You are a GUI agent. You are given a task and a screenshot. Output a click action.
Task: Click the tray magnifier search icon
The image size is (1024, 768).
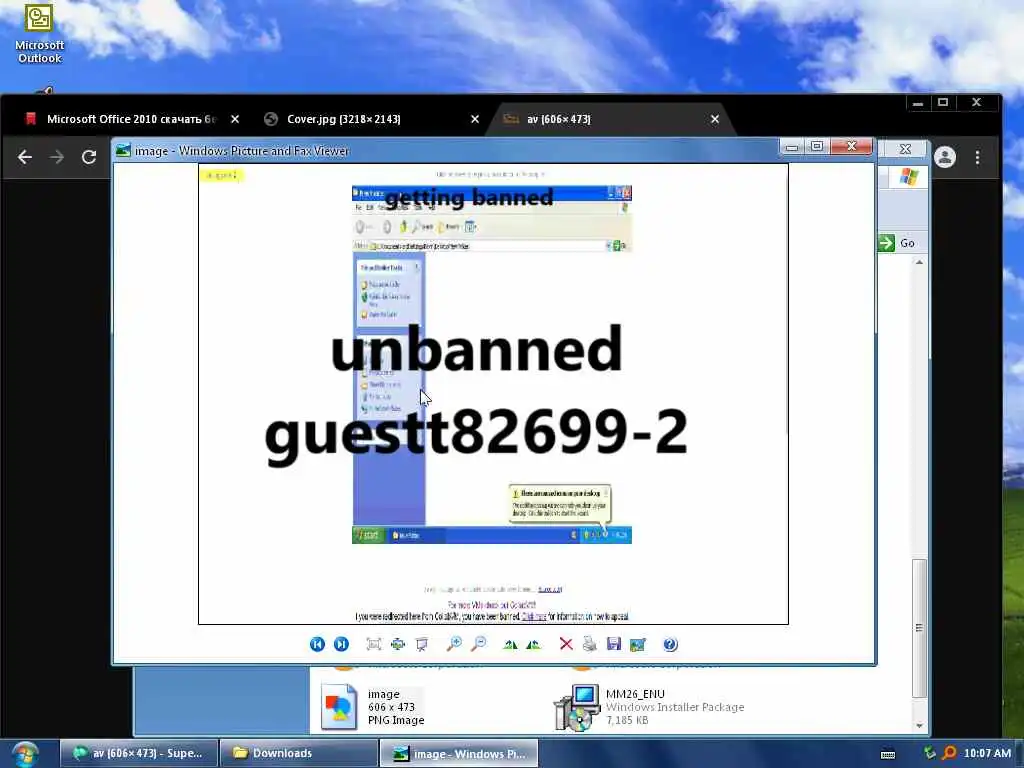pos(950,753)
